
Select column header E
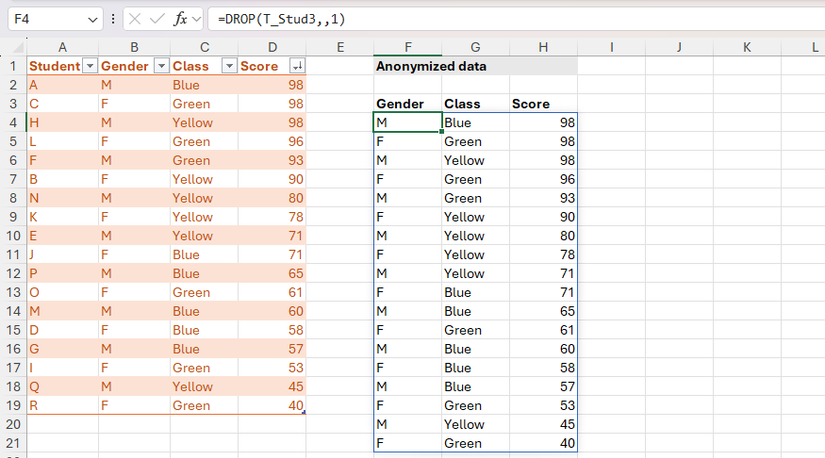(x=340, y=47)
